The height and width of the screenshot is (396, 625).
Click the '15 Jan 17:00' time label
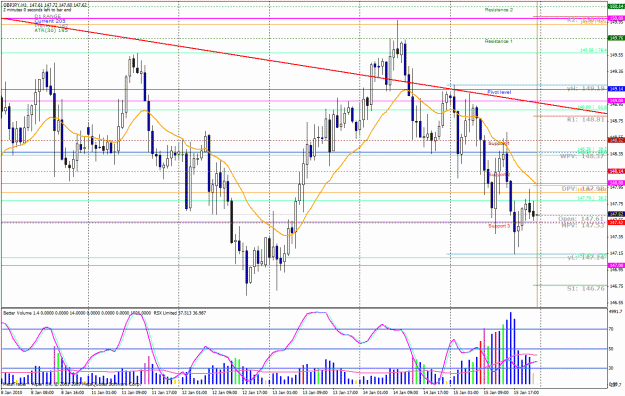(525, 393)
